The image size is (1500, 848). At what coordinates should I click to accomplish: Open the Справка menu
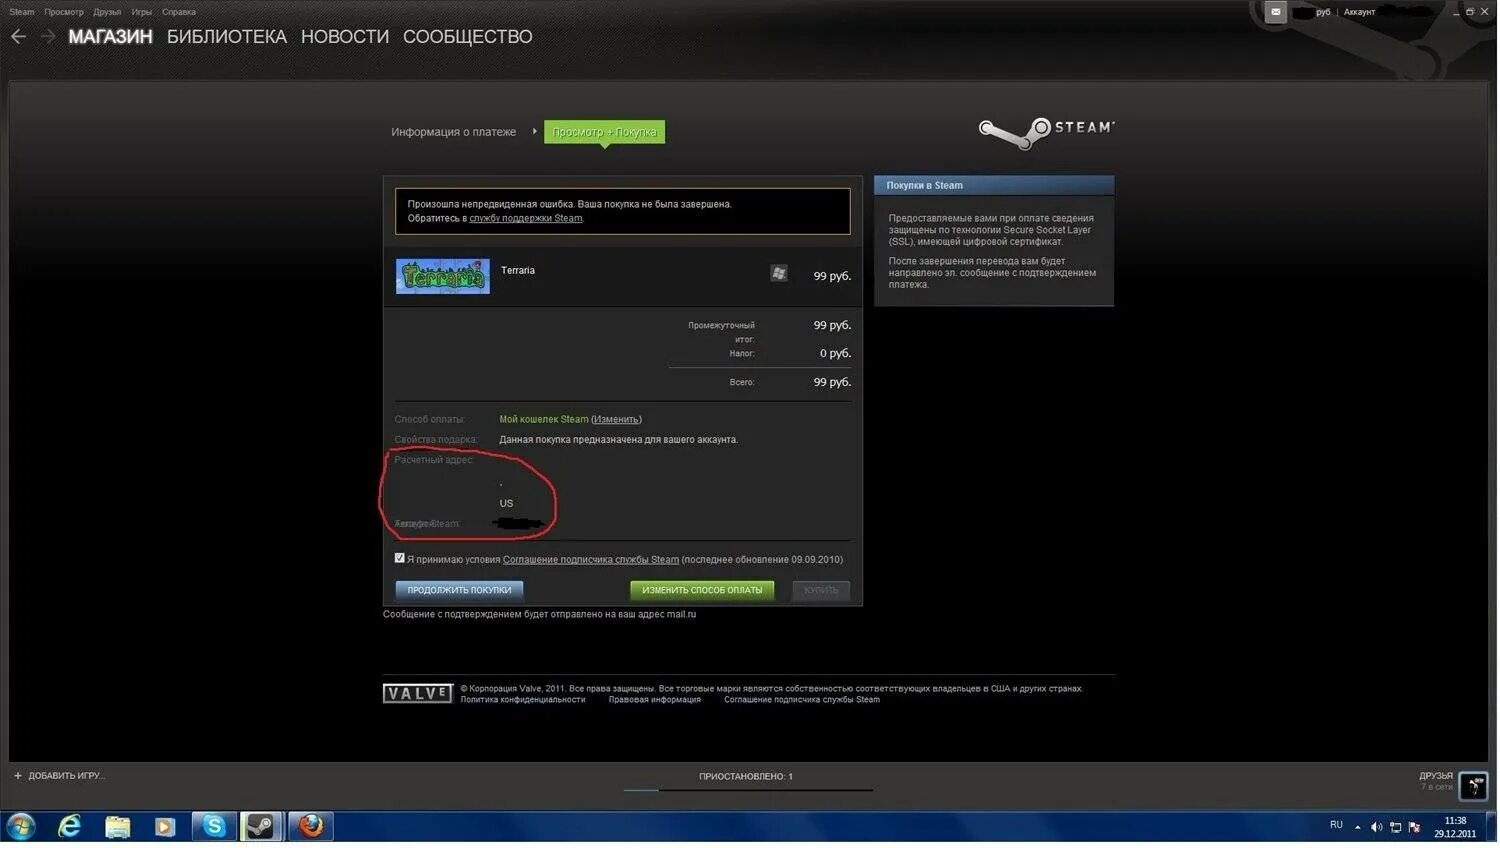coord(179,12)
